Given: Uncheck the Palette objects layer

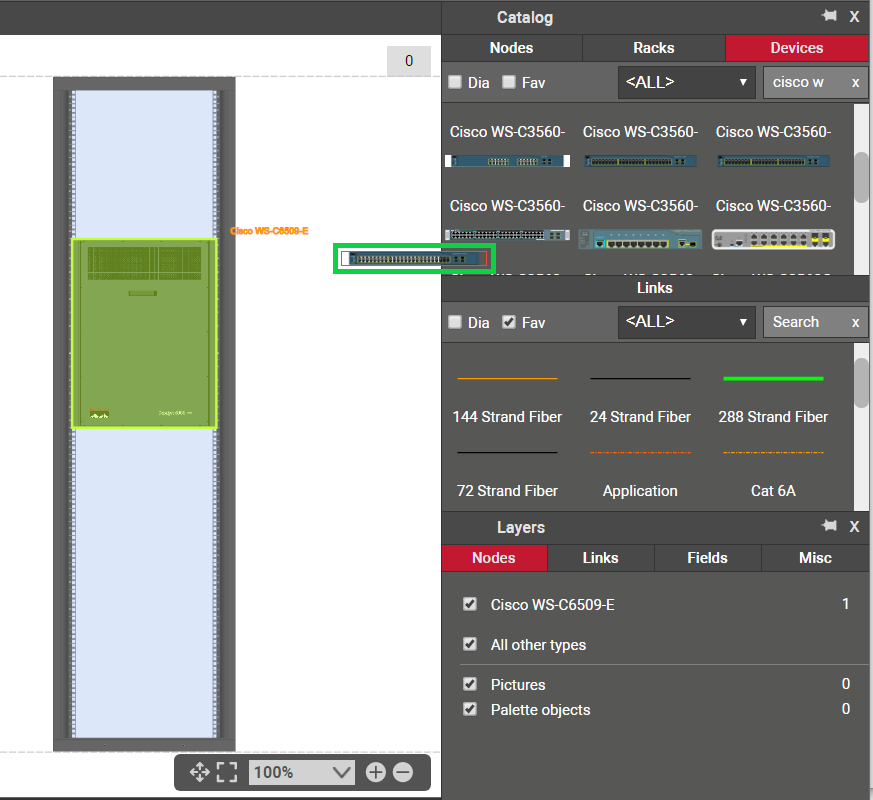Looking at the screenshot, I should point(470,709).
